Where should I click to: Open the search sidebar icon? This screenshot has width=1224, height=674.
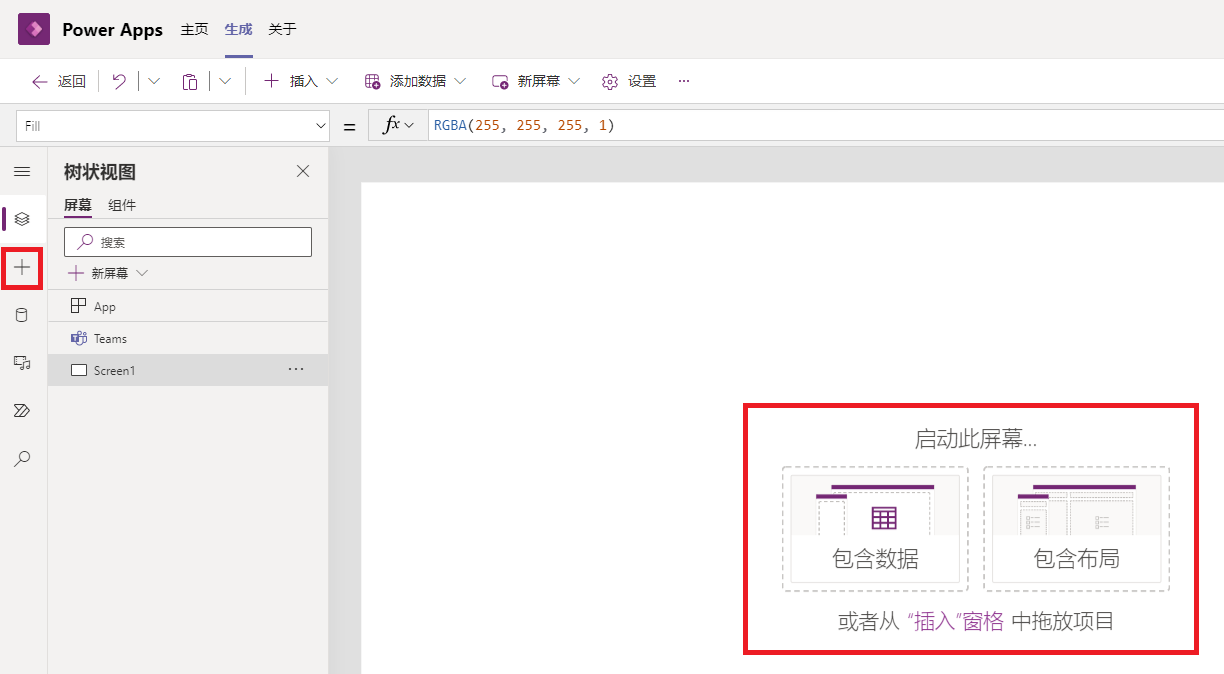tap(22, 459)
